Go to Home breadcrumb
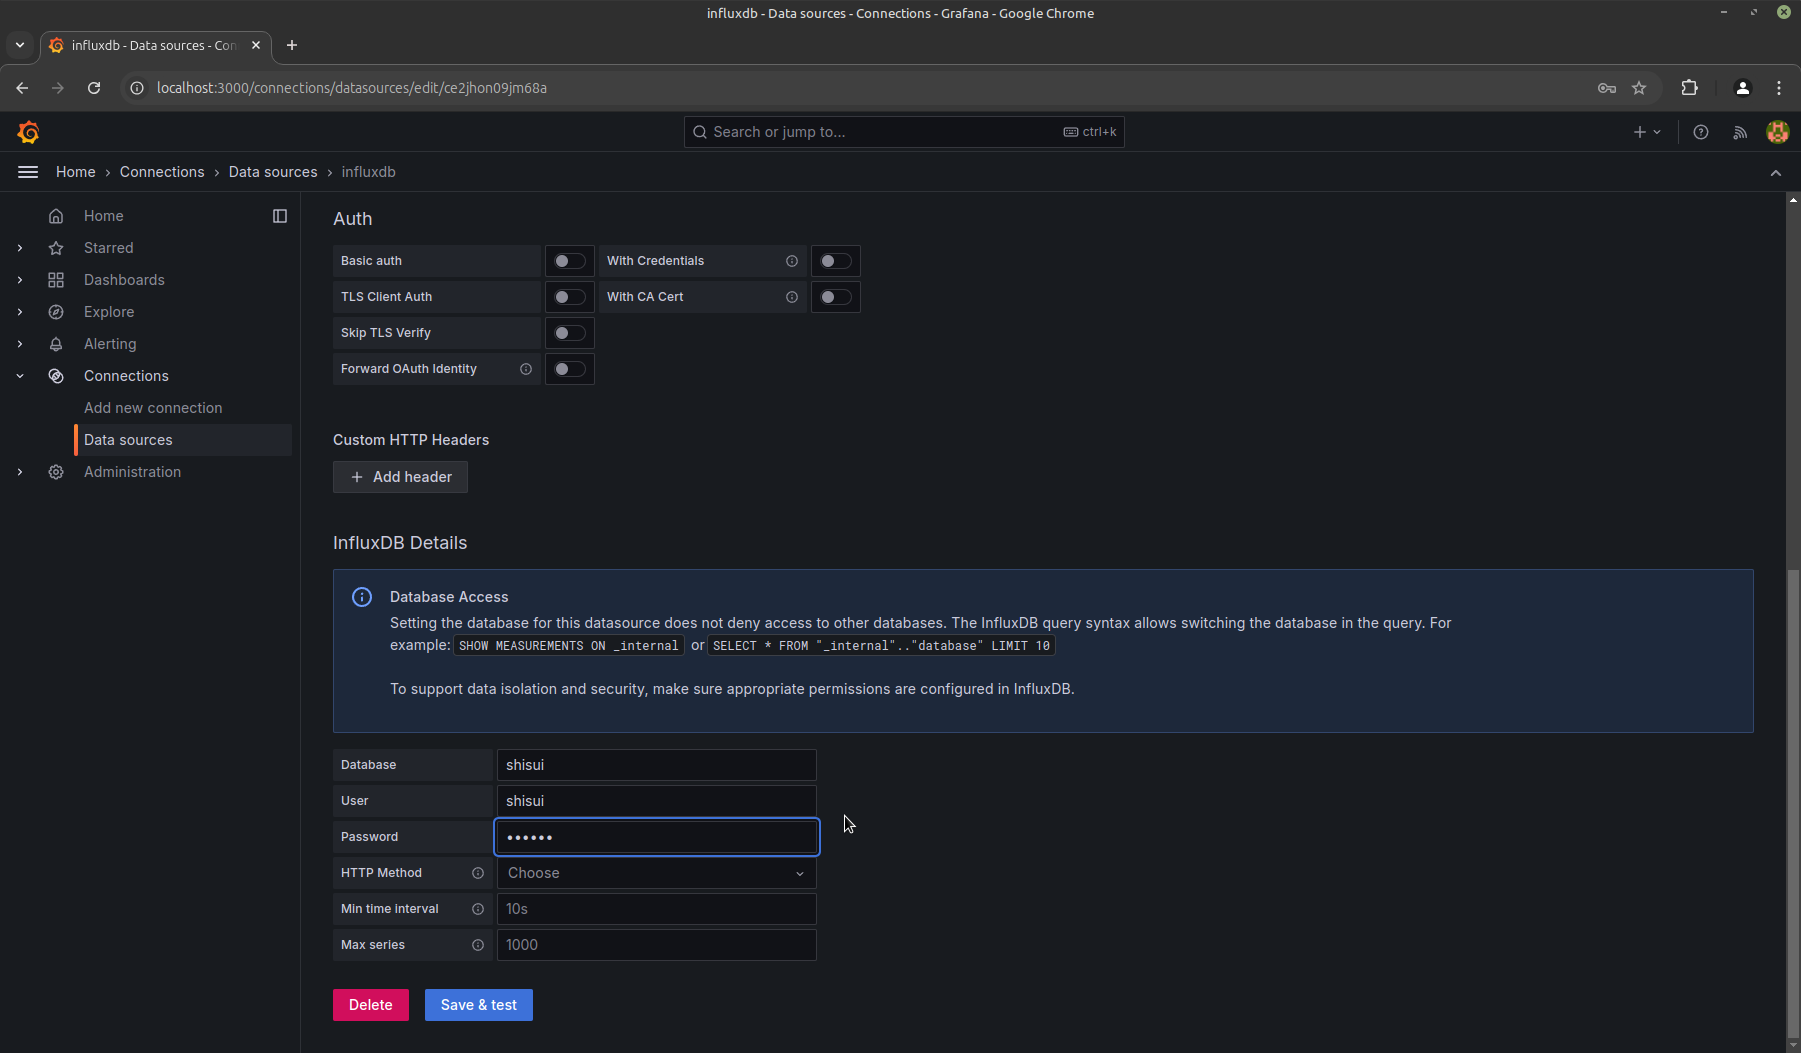1801x1053 pixels. tap(76, 172)
